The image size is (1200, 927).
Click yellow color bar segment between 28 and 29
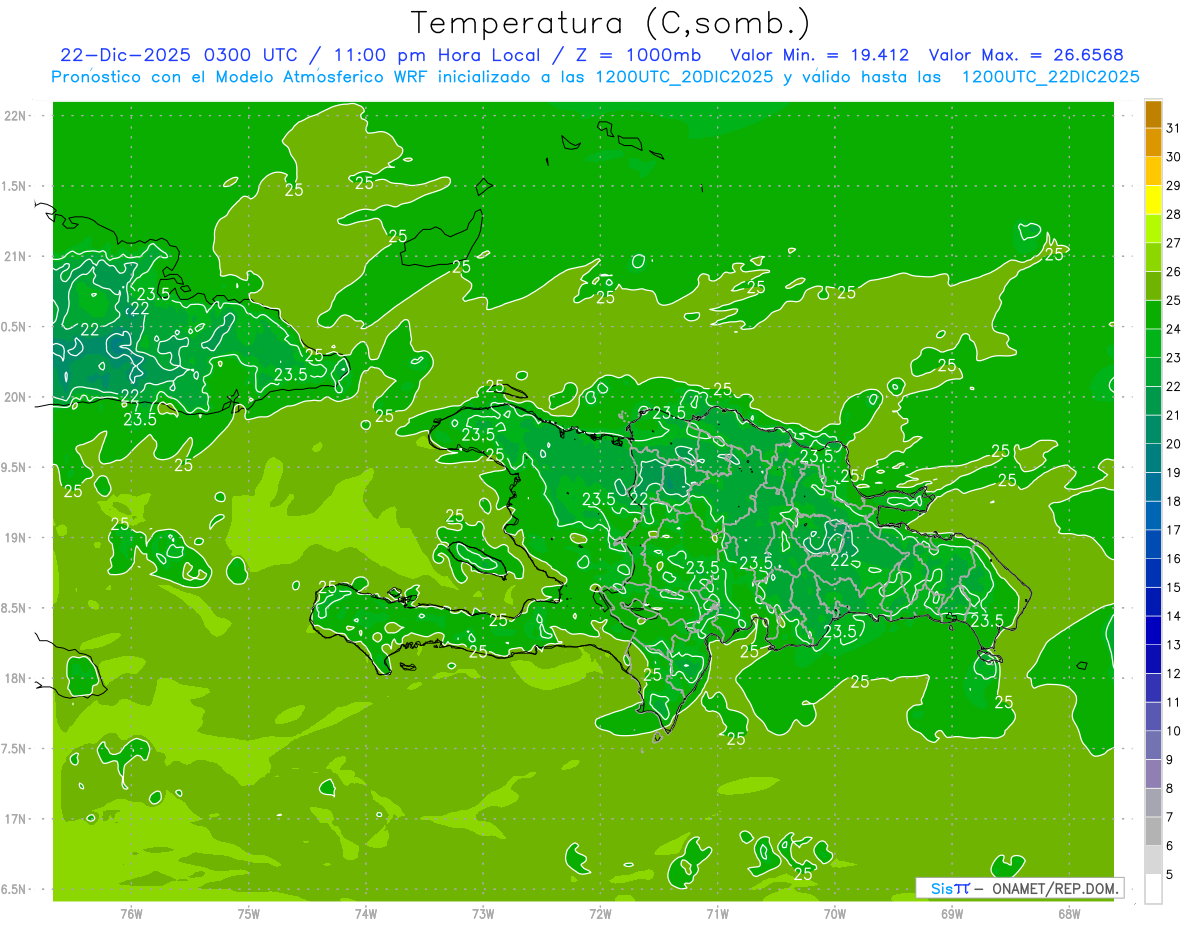(x=1153, y=200)
